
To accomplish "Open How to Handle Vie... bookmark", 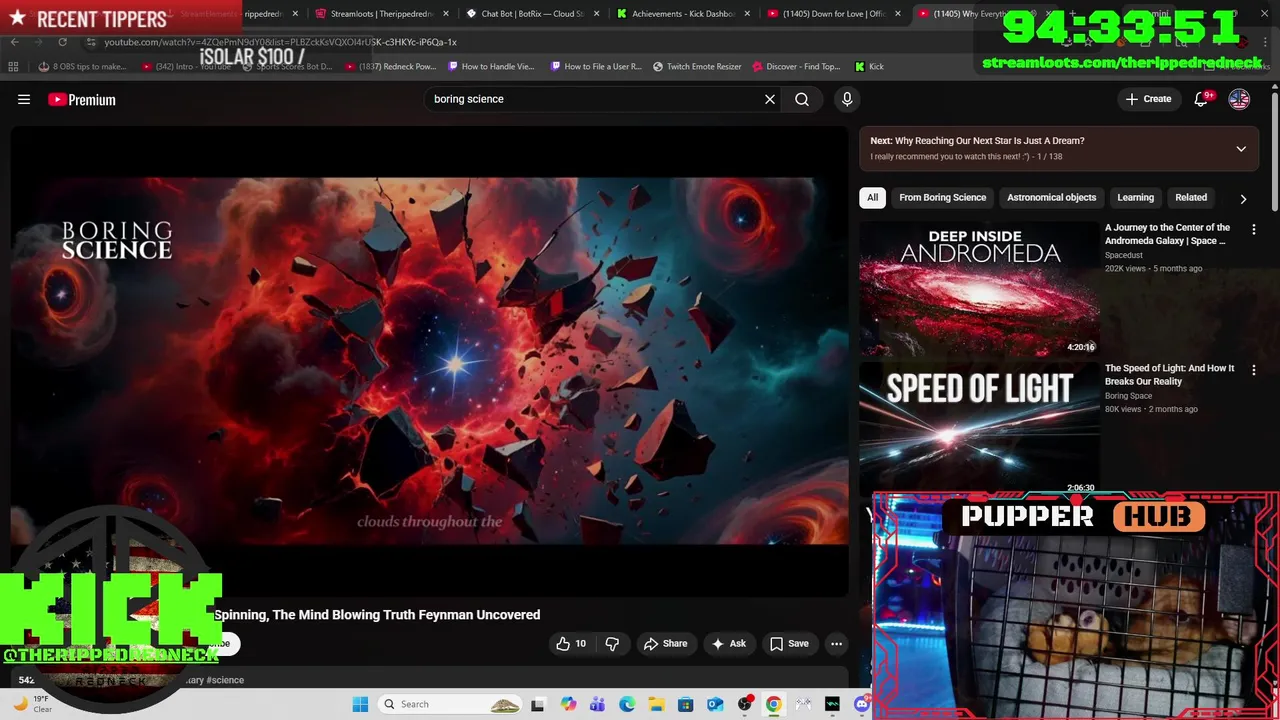I will pyautogui.click(x=491, y=66).
